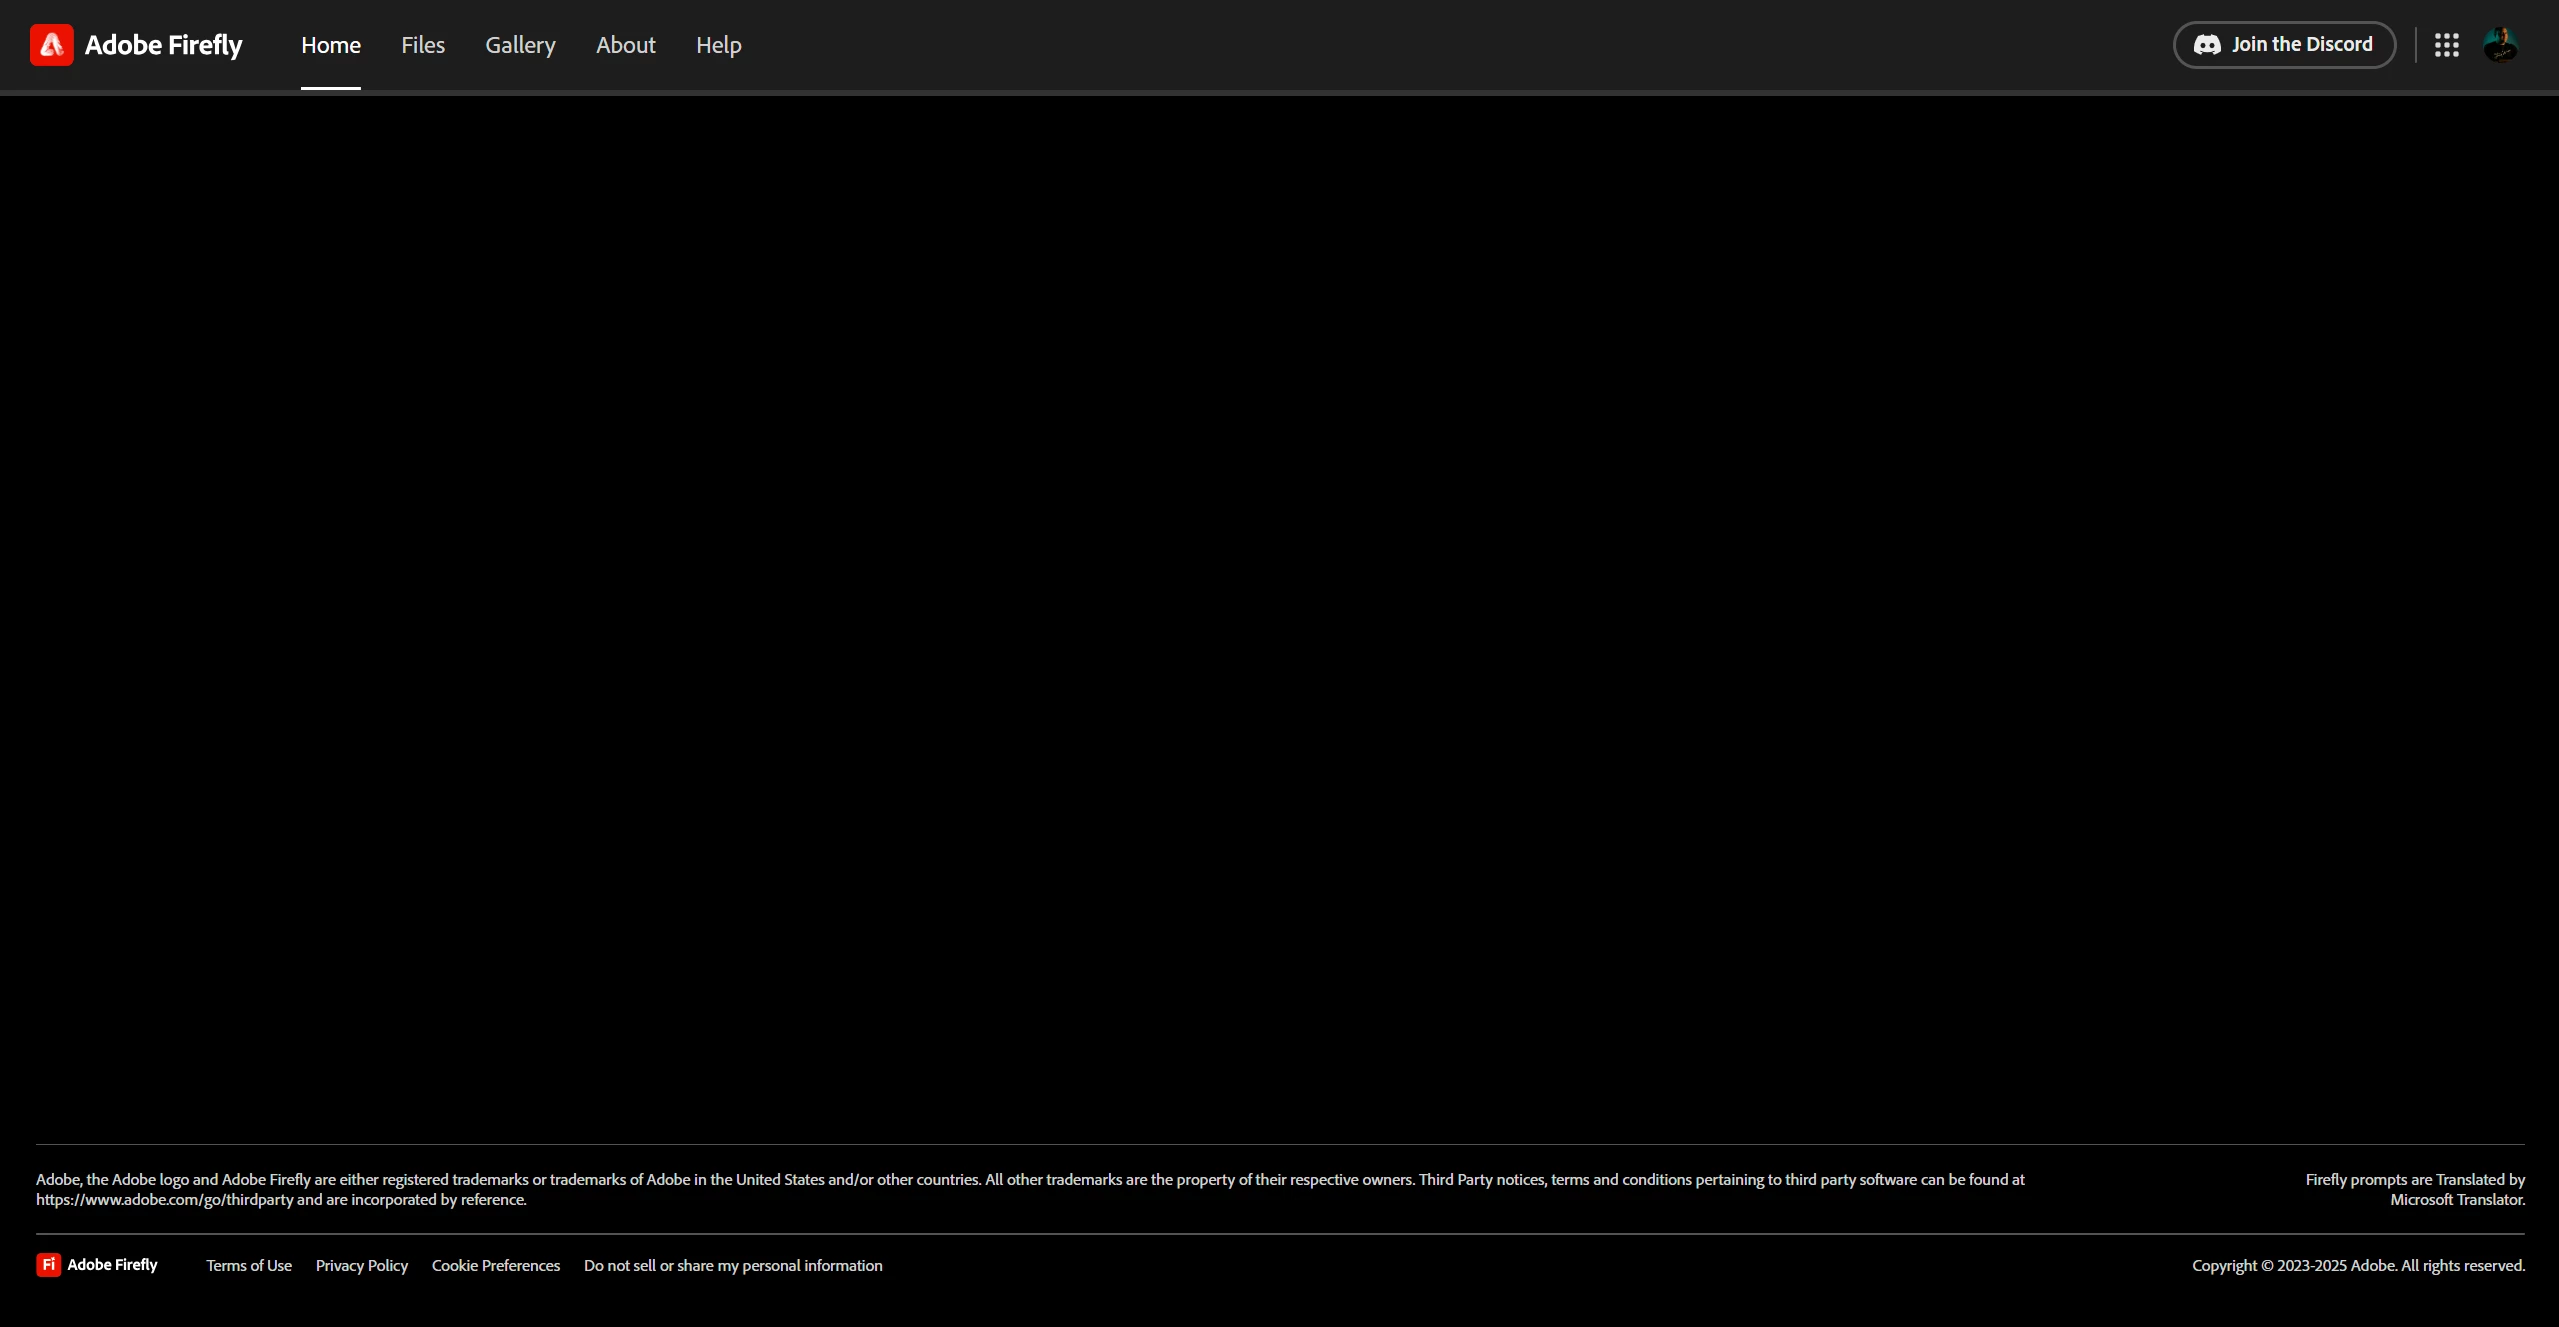The image size is (2559, 1327).
Task: Open the Files tab
Action: 423,45
